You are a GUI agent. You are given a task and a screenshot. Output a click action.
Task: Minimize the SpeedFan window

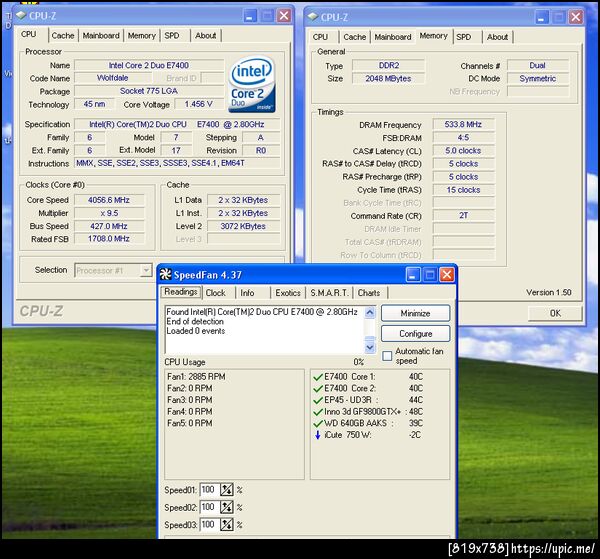[x=413, y=274]
